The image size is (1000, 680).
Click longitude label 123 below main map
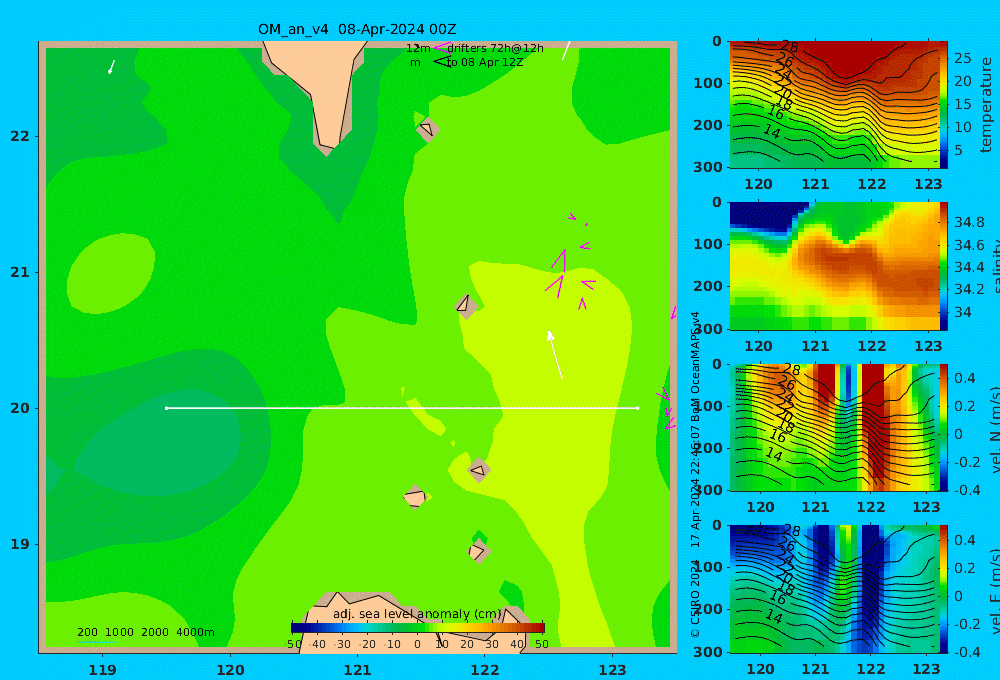click(613, 670)
